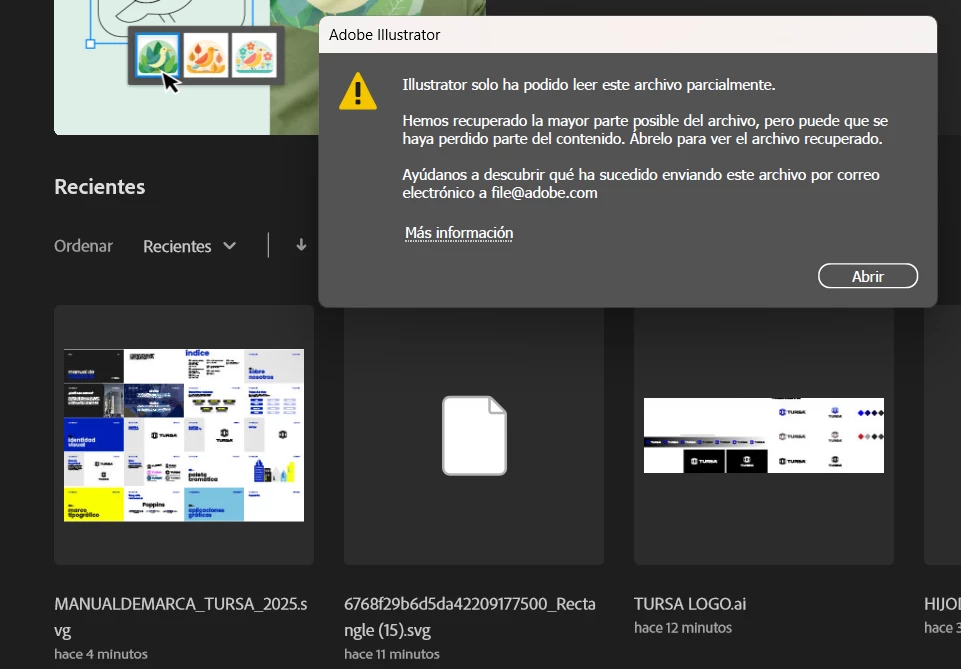Viewport: 961px width, 669px height.
Task: Click the Adobe Illustrator dialog title bar
Action: [x=628, y=35]
